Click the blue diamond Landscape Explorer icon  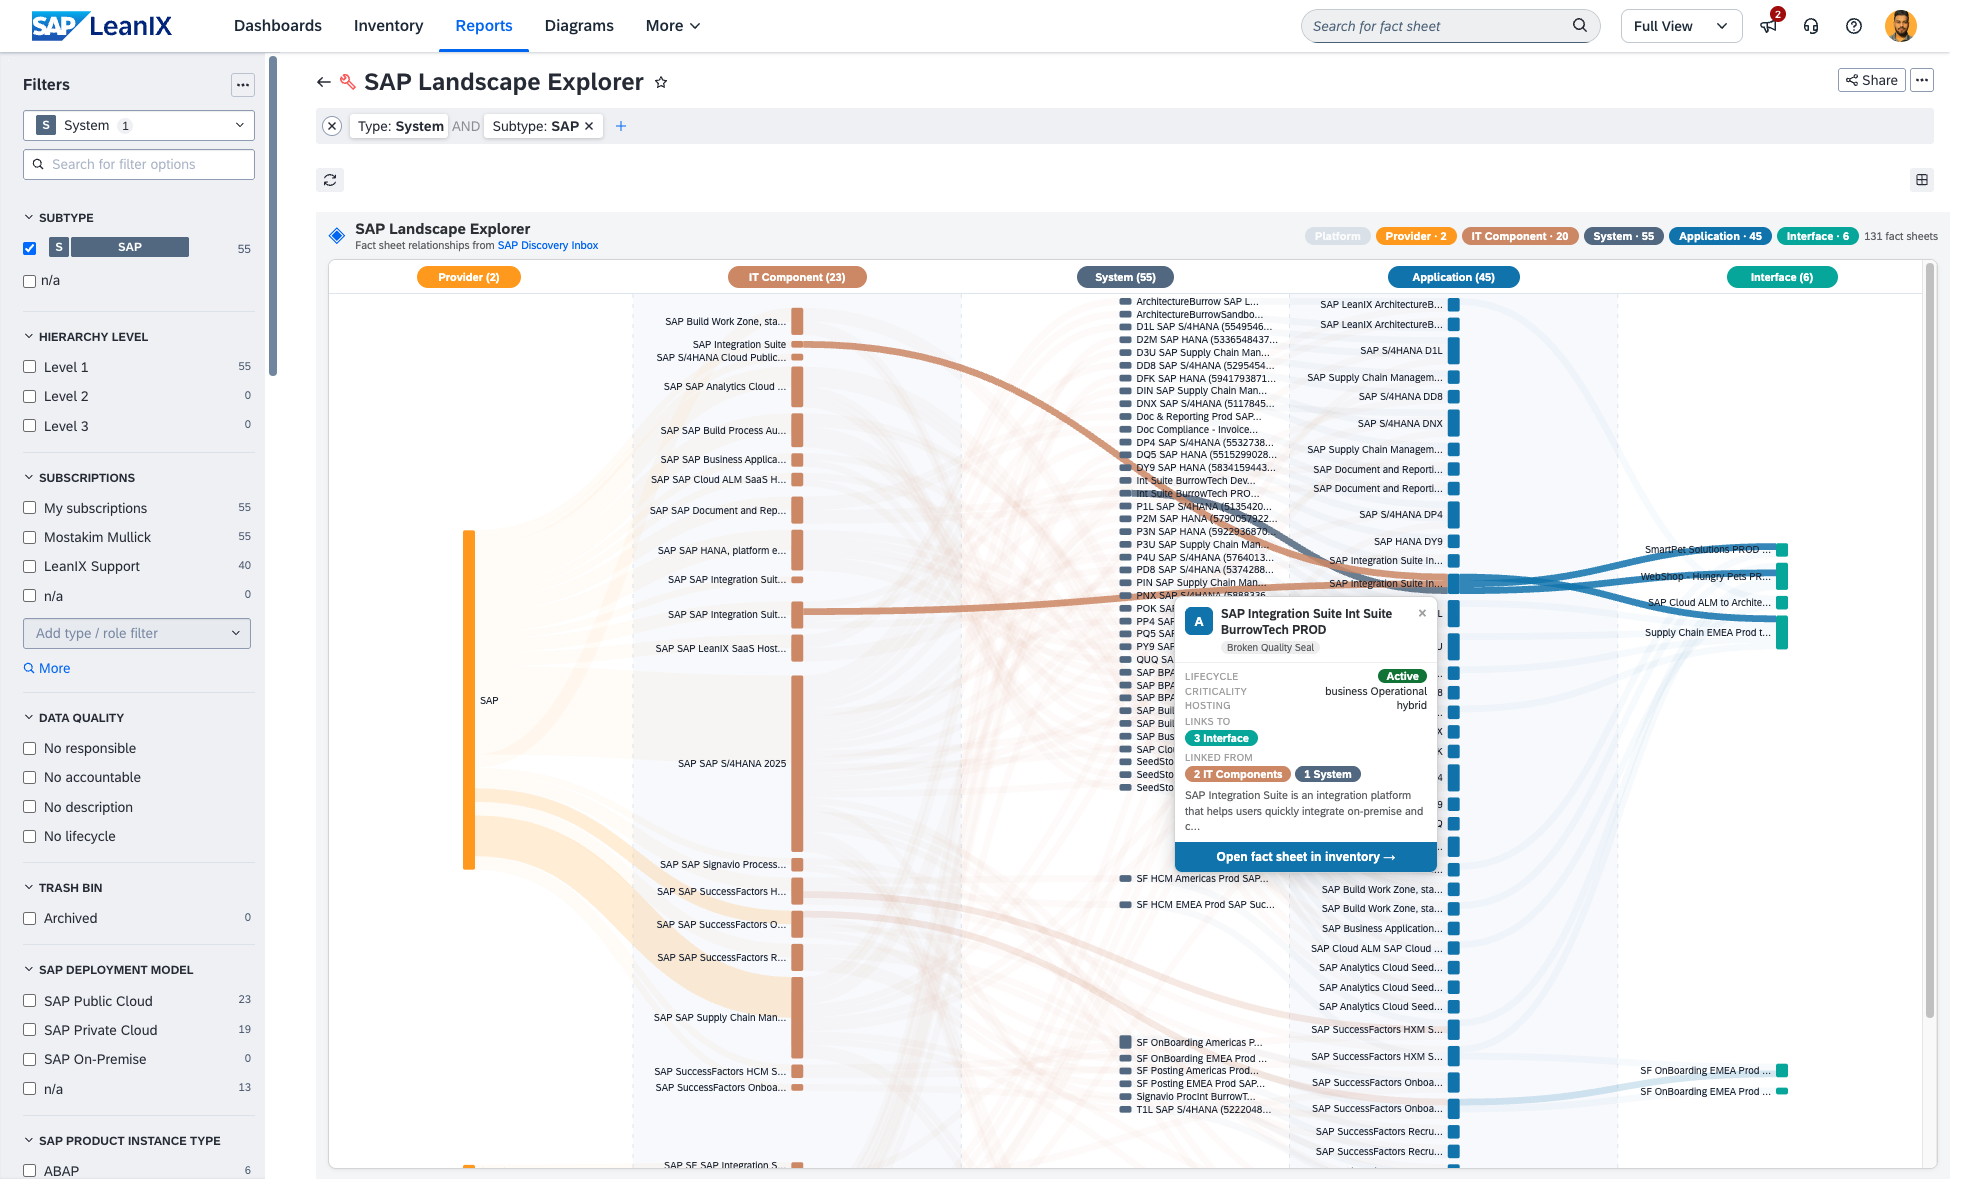(x=337, y=236)
